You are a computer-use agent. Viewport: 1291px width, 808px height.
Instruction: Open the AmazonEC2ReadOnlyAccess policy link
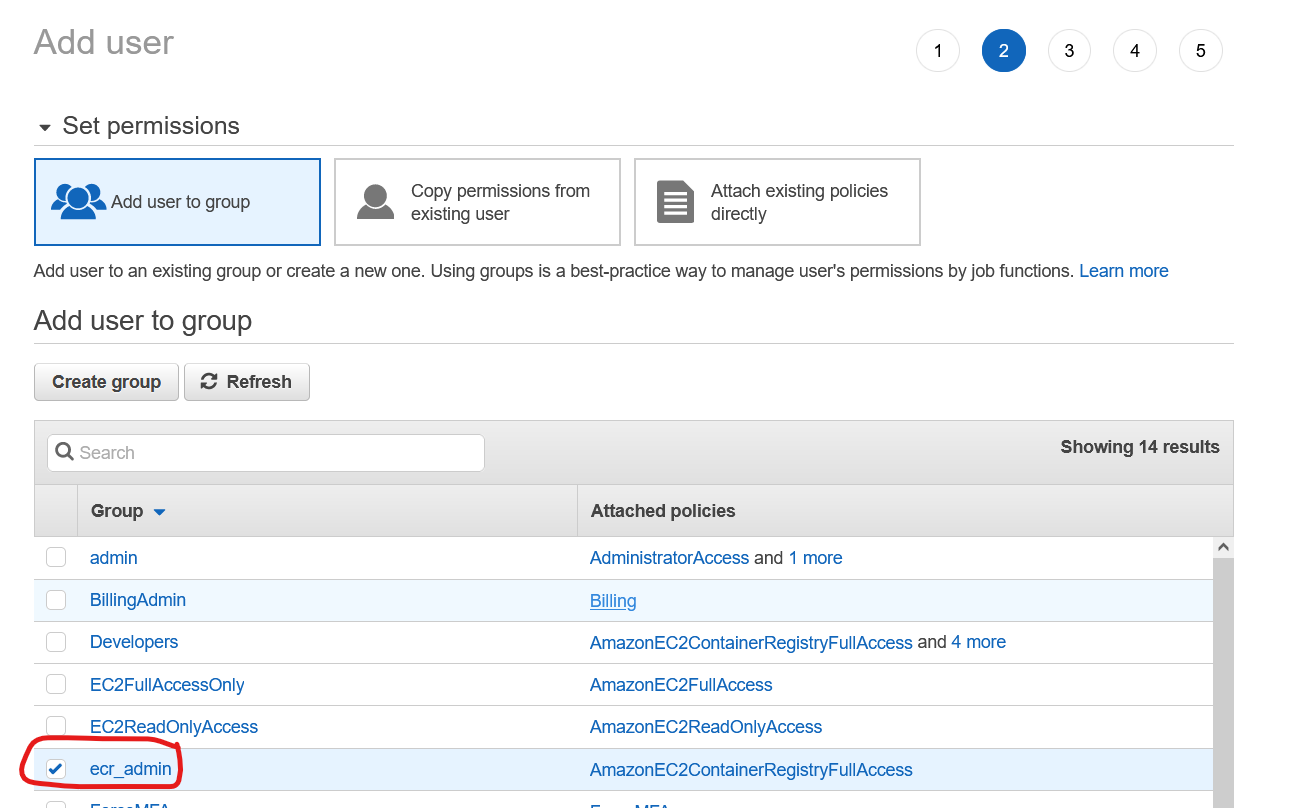click(706, 727)
